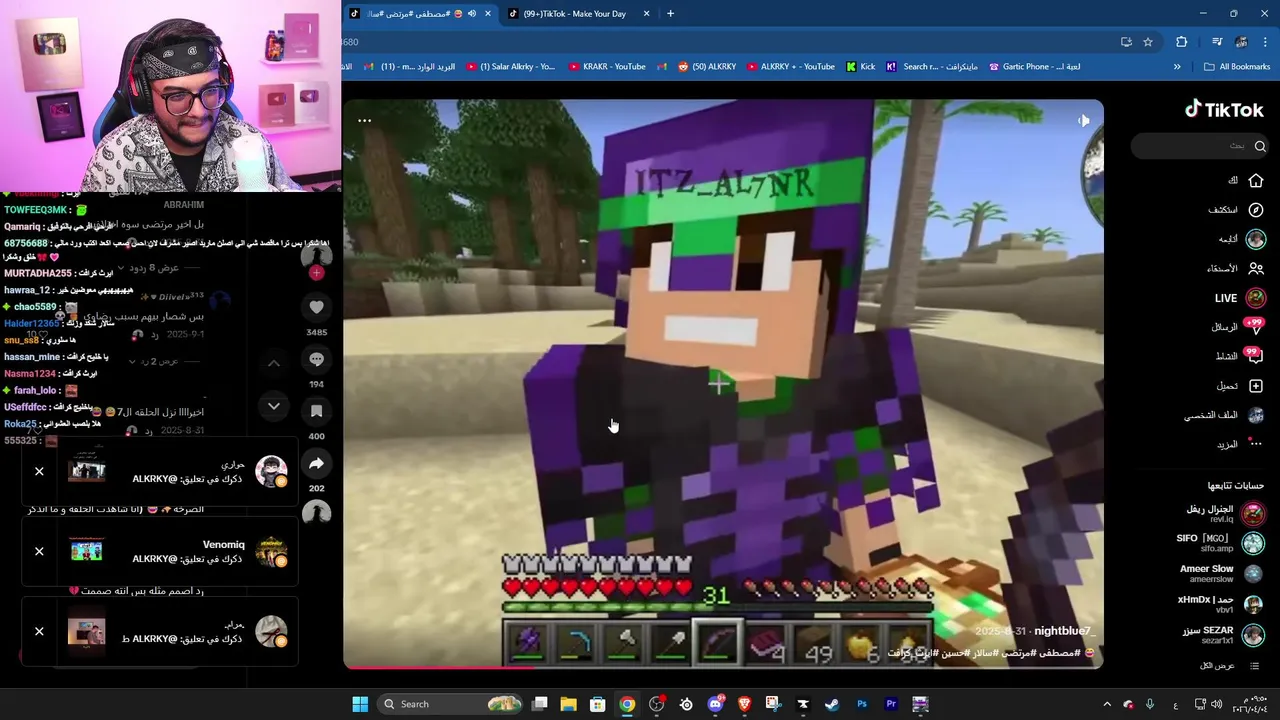The height and width of the screenshot is (720, 1280).
Task: Mute the first tab via its speaker icon
Action: coord(472,14)
